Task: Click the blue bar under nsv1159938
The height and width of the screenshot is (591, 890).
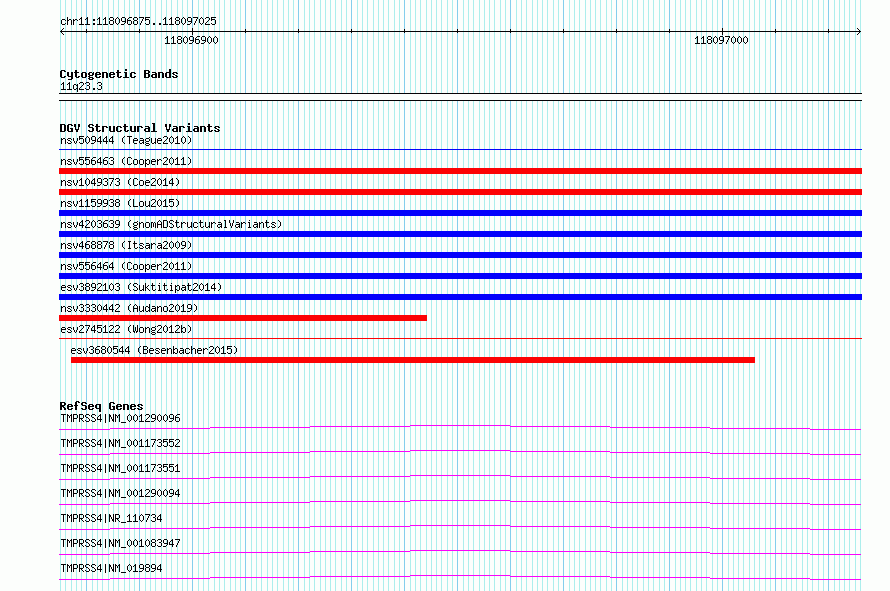Action: 460,213
